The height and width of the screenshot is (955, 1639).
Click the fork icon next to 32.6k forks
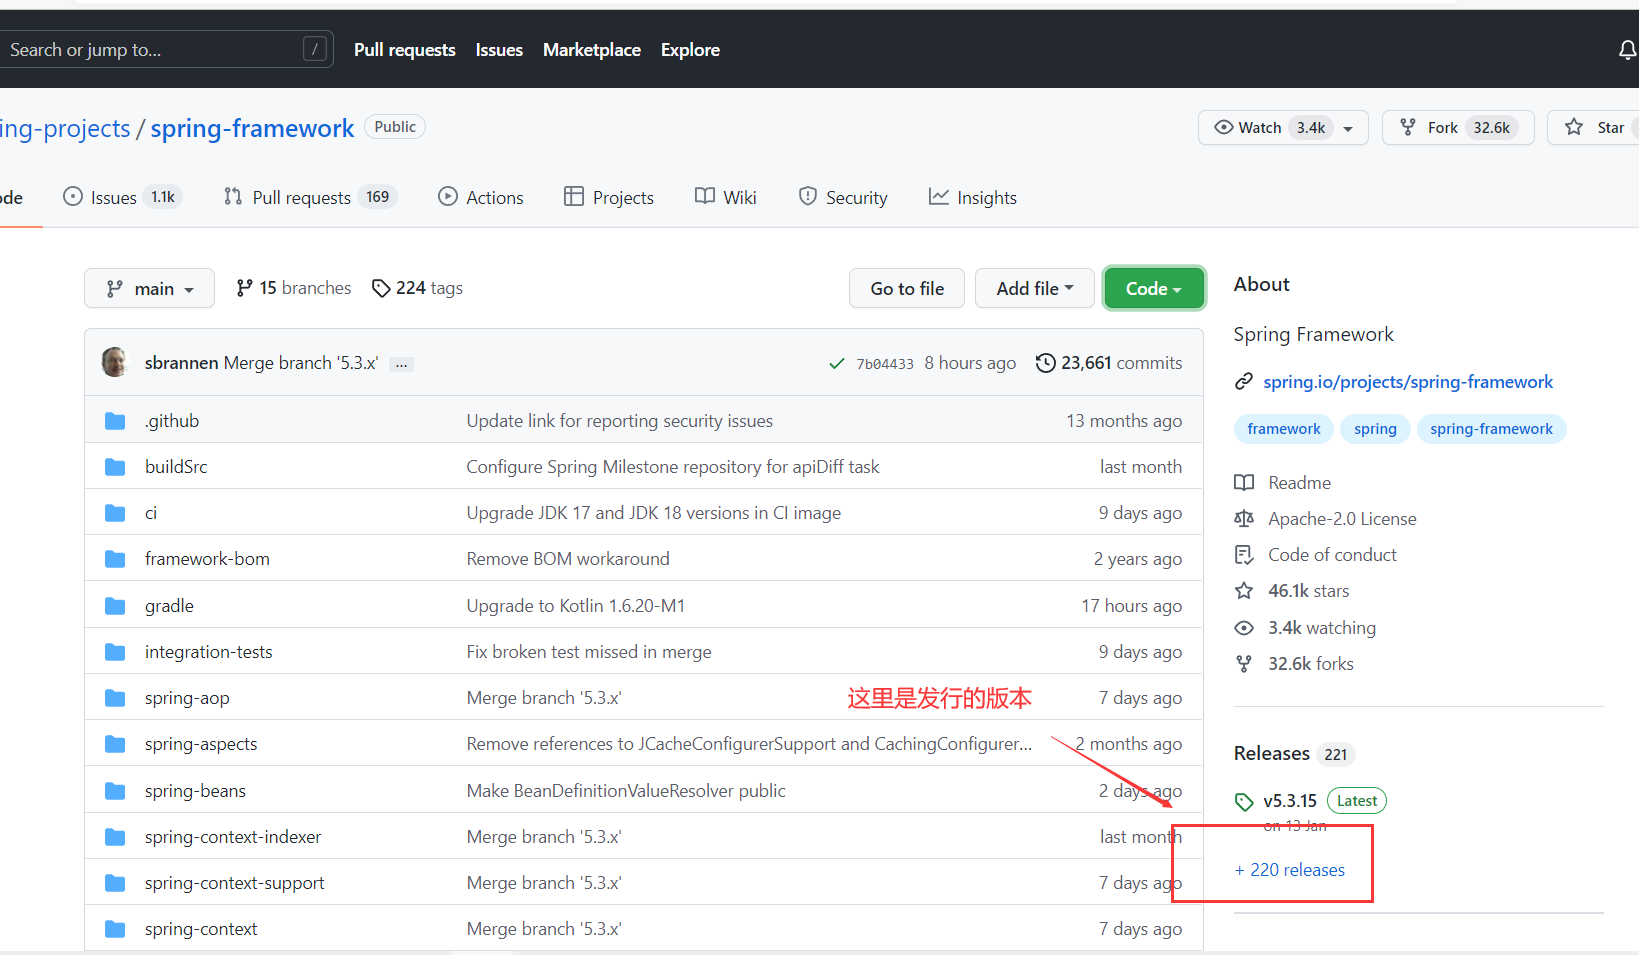1244,664
